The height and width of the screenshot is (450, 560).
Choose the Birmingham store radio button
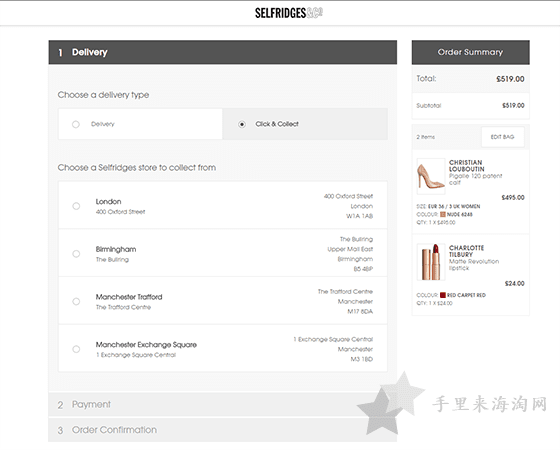[x=76, y=254]
